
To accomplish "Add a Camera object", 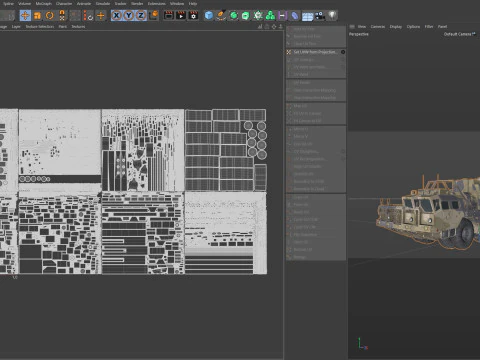I will 320,16.
